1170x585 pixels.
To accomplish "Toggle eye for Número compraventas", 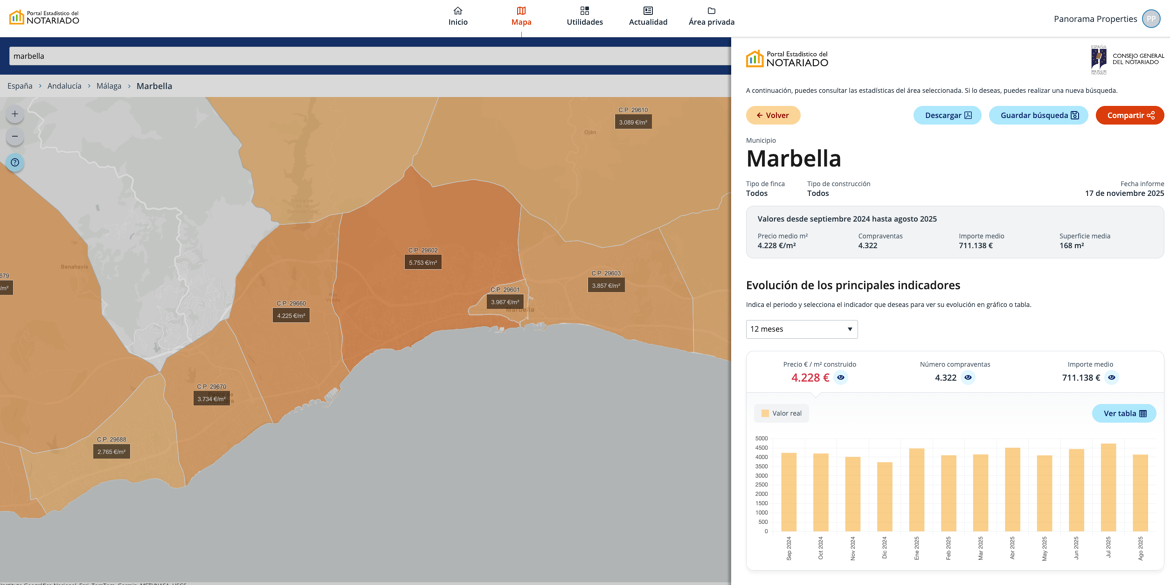I will click(x=968, y=378).
